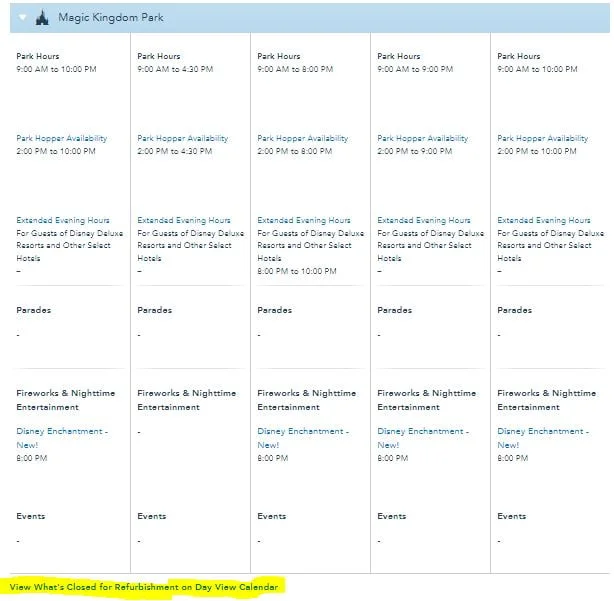Open Park Hopper Availability above 2:00 PM to 8:00 PM
The height and width of the screenshot is (601, 614).
(x=303, y=138)
